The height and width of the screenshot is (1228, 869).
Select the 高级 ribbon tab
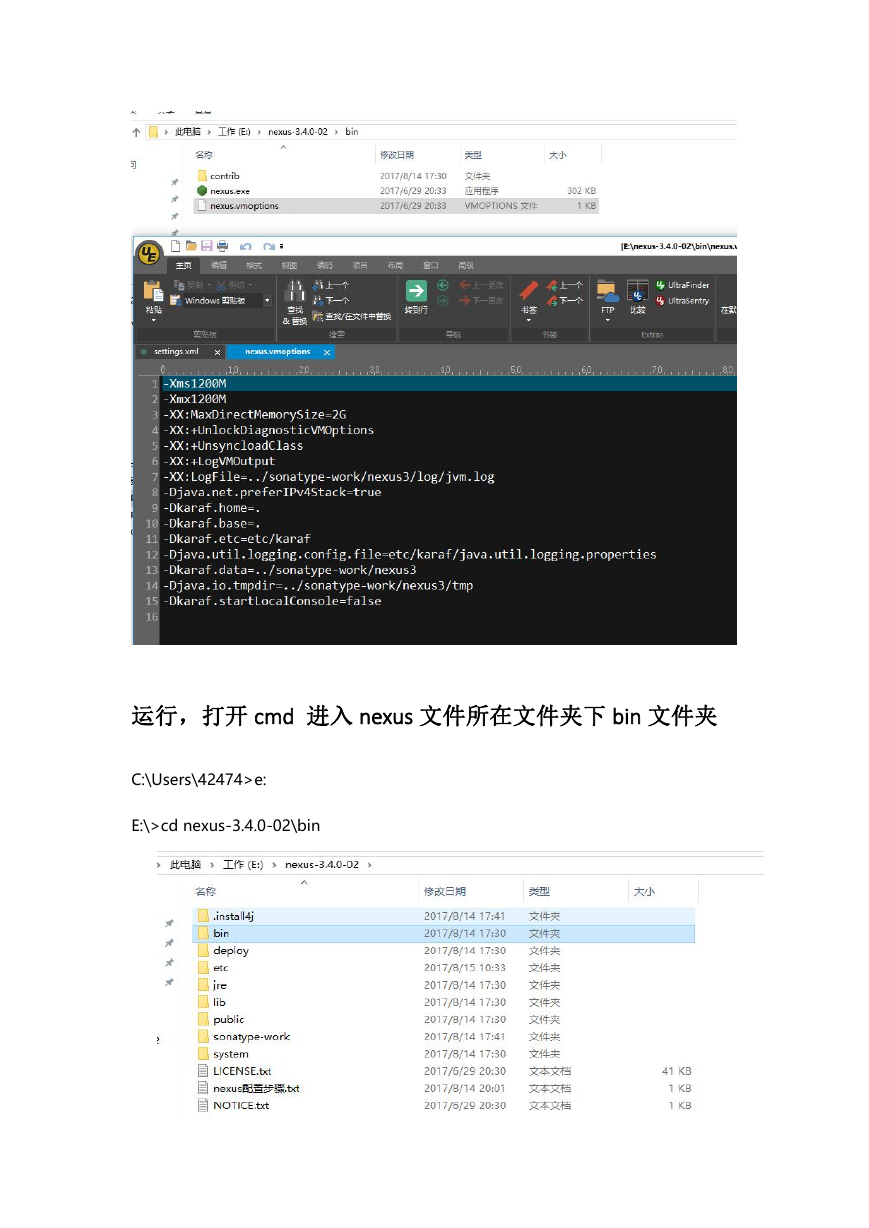(466, 265)
